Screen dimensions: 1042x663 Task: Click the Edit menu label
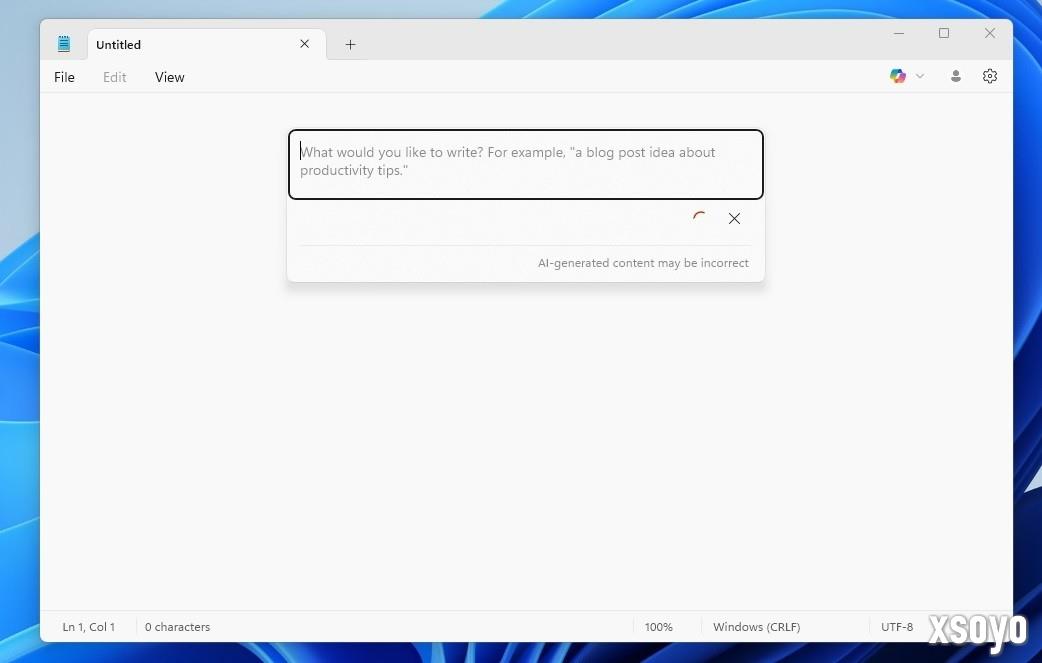pyautogui.click(x=114, y=77)
